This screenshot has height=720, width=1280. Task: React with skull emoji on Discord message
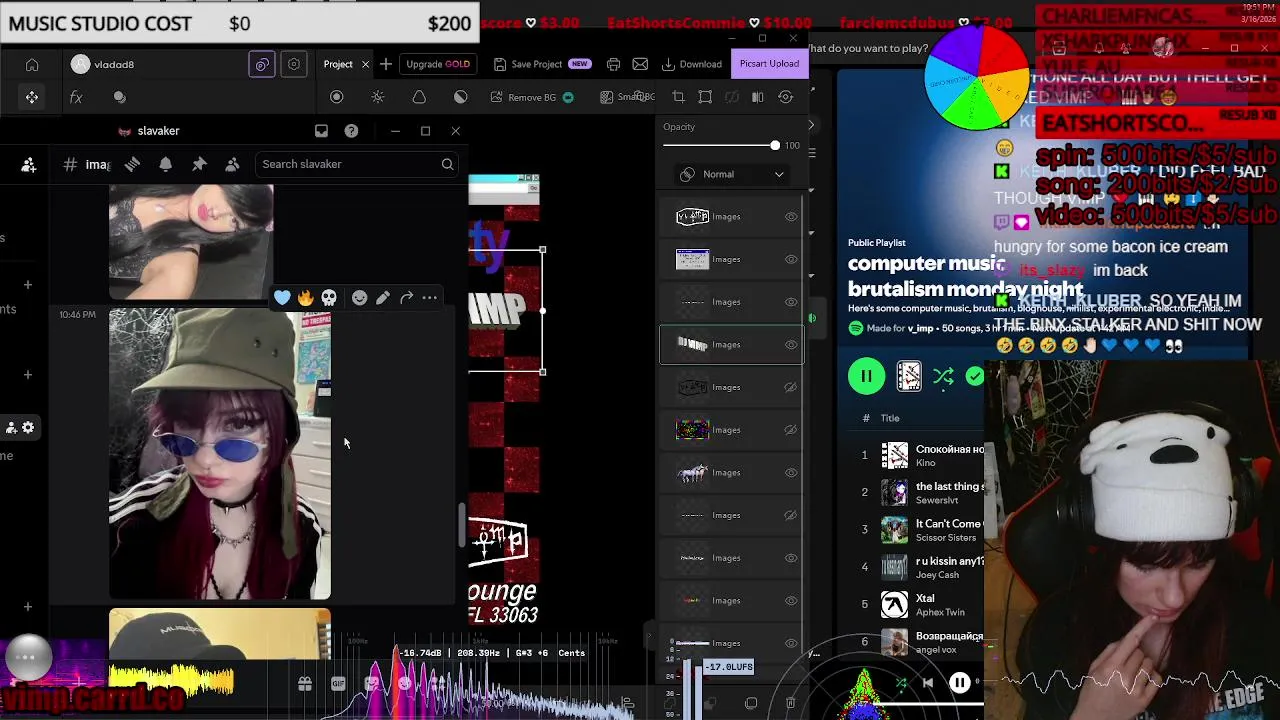pos(329,297)
